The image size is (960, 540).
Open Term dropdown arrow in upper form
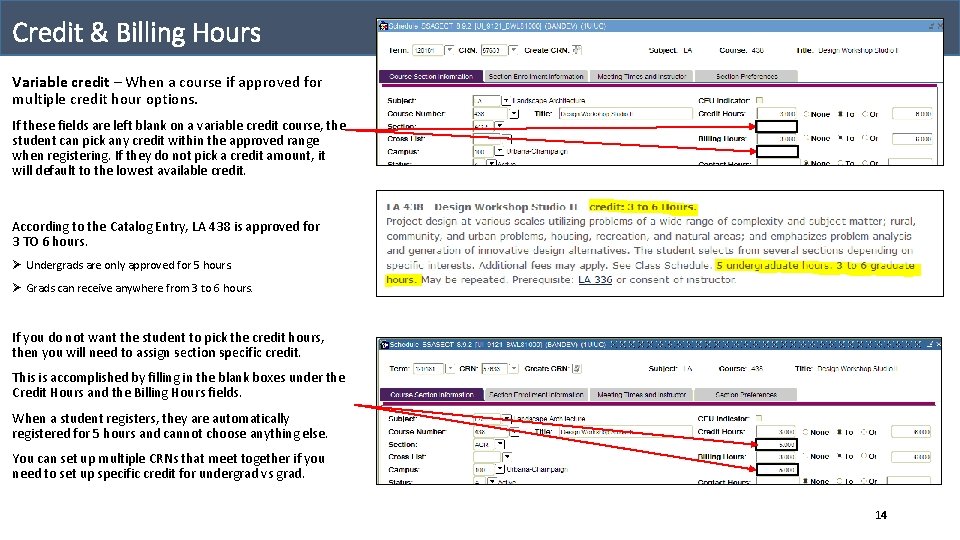[x=449, y=50]
